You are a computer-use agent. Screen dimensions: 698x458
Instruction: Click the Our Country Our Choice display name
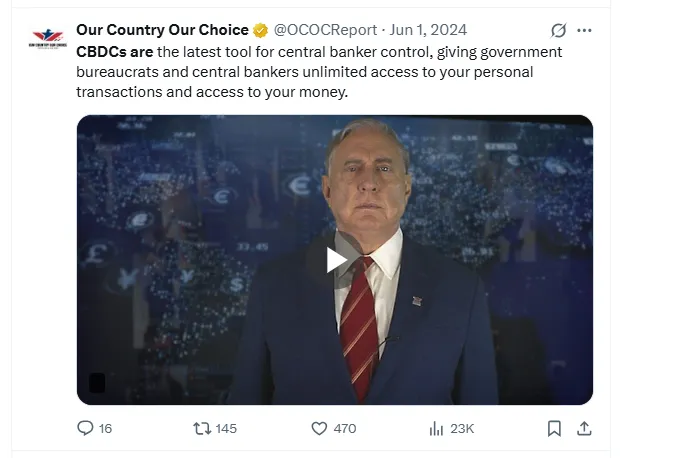point(162,30)
